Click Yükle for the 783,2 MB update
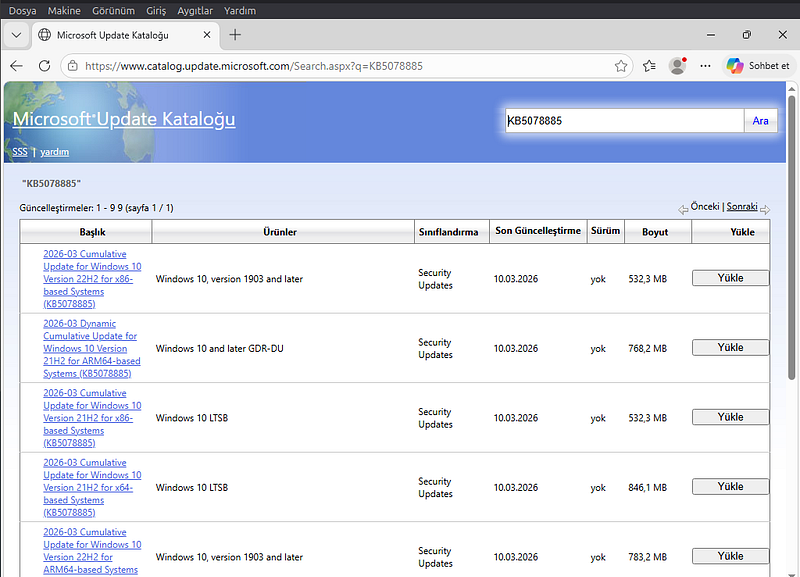 (730, 556)
